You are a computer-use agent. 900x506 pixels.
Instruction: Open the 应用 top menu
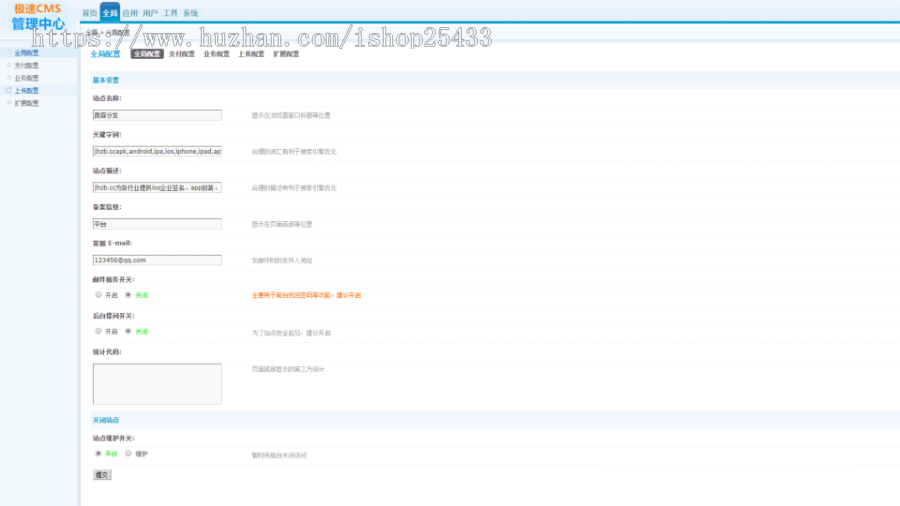tap(130, 13)
